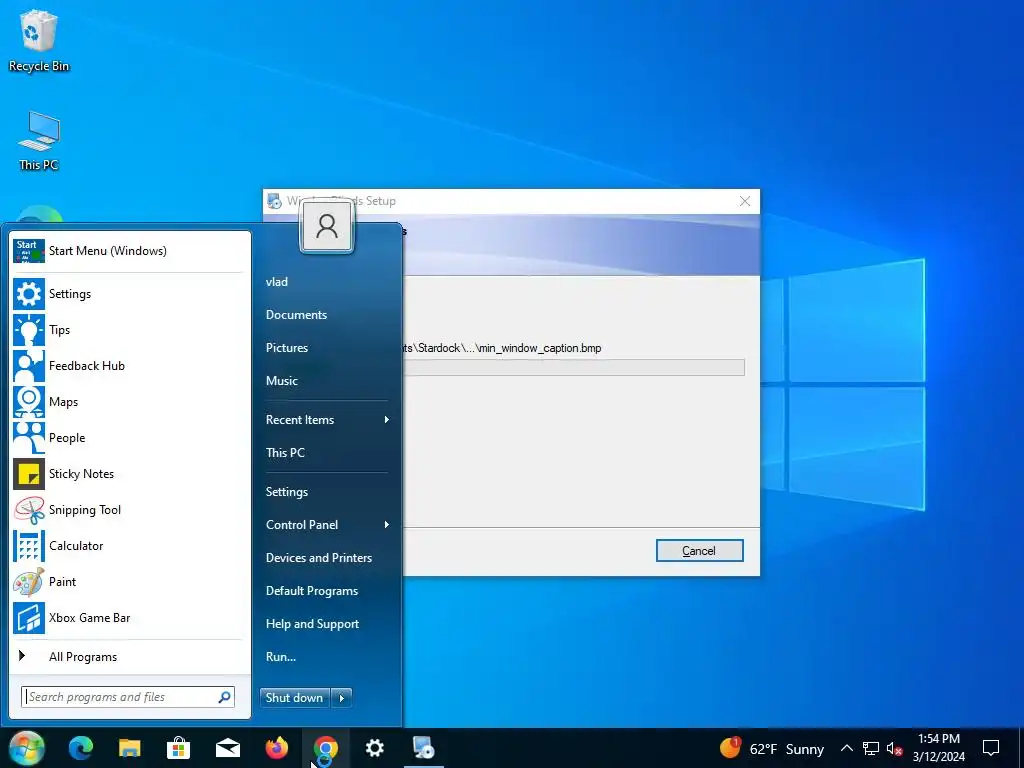The height and width of the screenshot is (768, 1024).
Task: Show hidden system tray icons
Action: (x=846, y=748)
